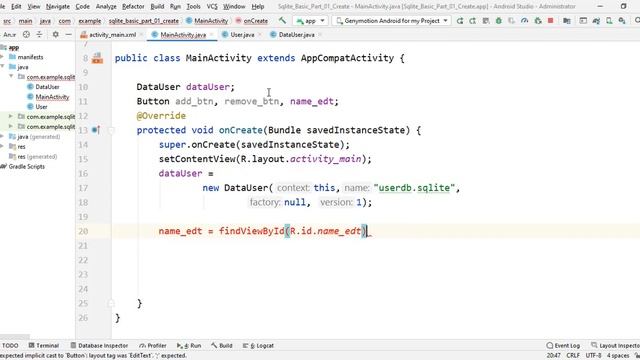Click the Make Project hammer icon

[282, 20]
